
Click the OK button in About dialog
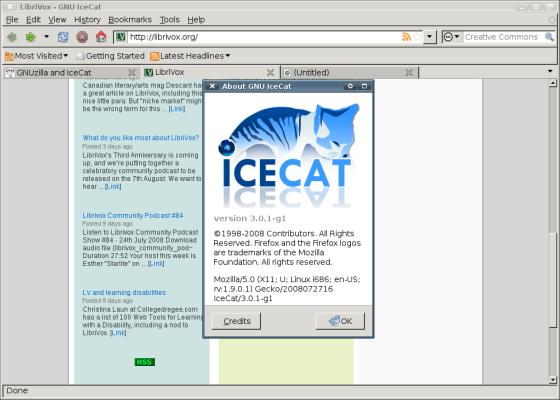[340, 321]
